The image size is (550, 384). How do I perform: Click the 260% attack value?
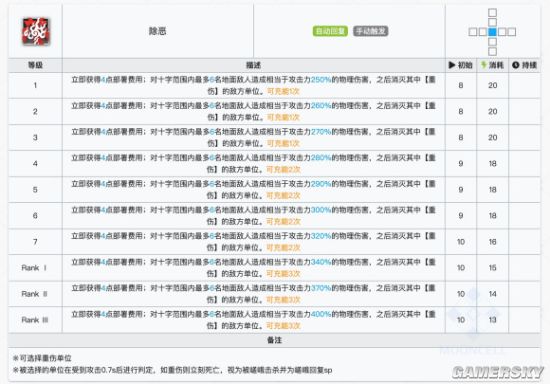coord(321,106)
